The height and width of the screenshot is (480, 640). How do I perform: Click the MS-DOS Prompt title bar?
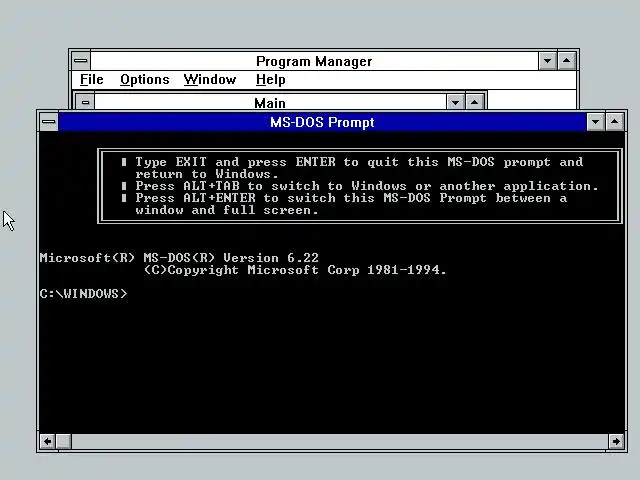pyautogui.click(x=322, y=122)
